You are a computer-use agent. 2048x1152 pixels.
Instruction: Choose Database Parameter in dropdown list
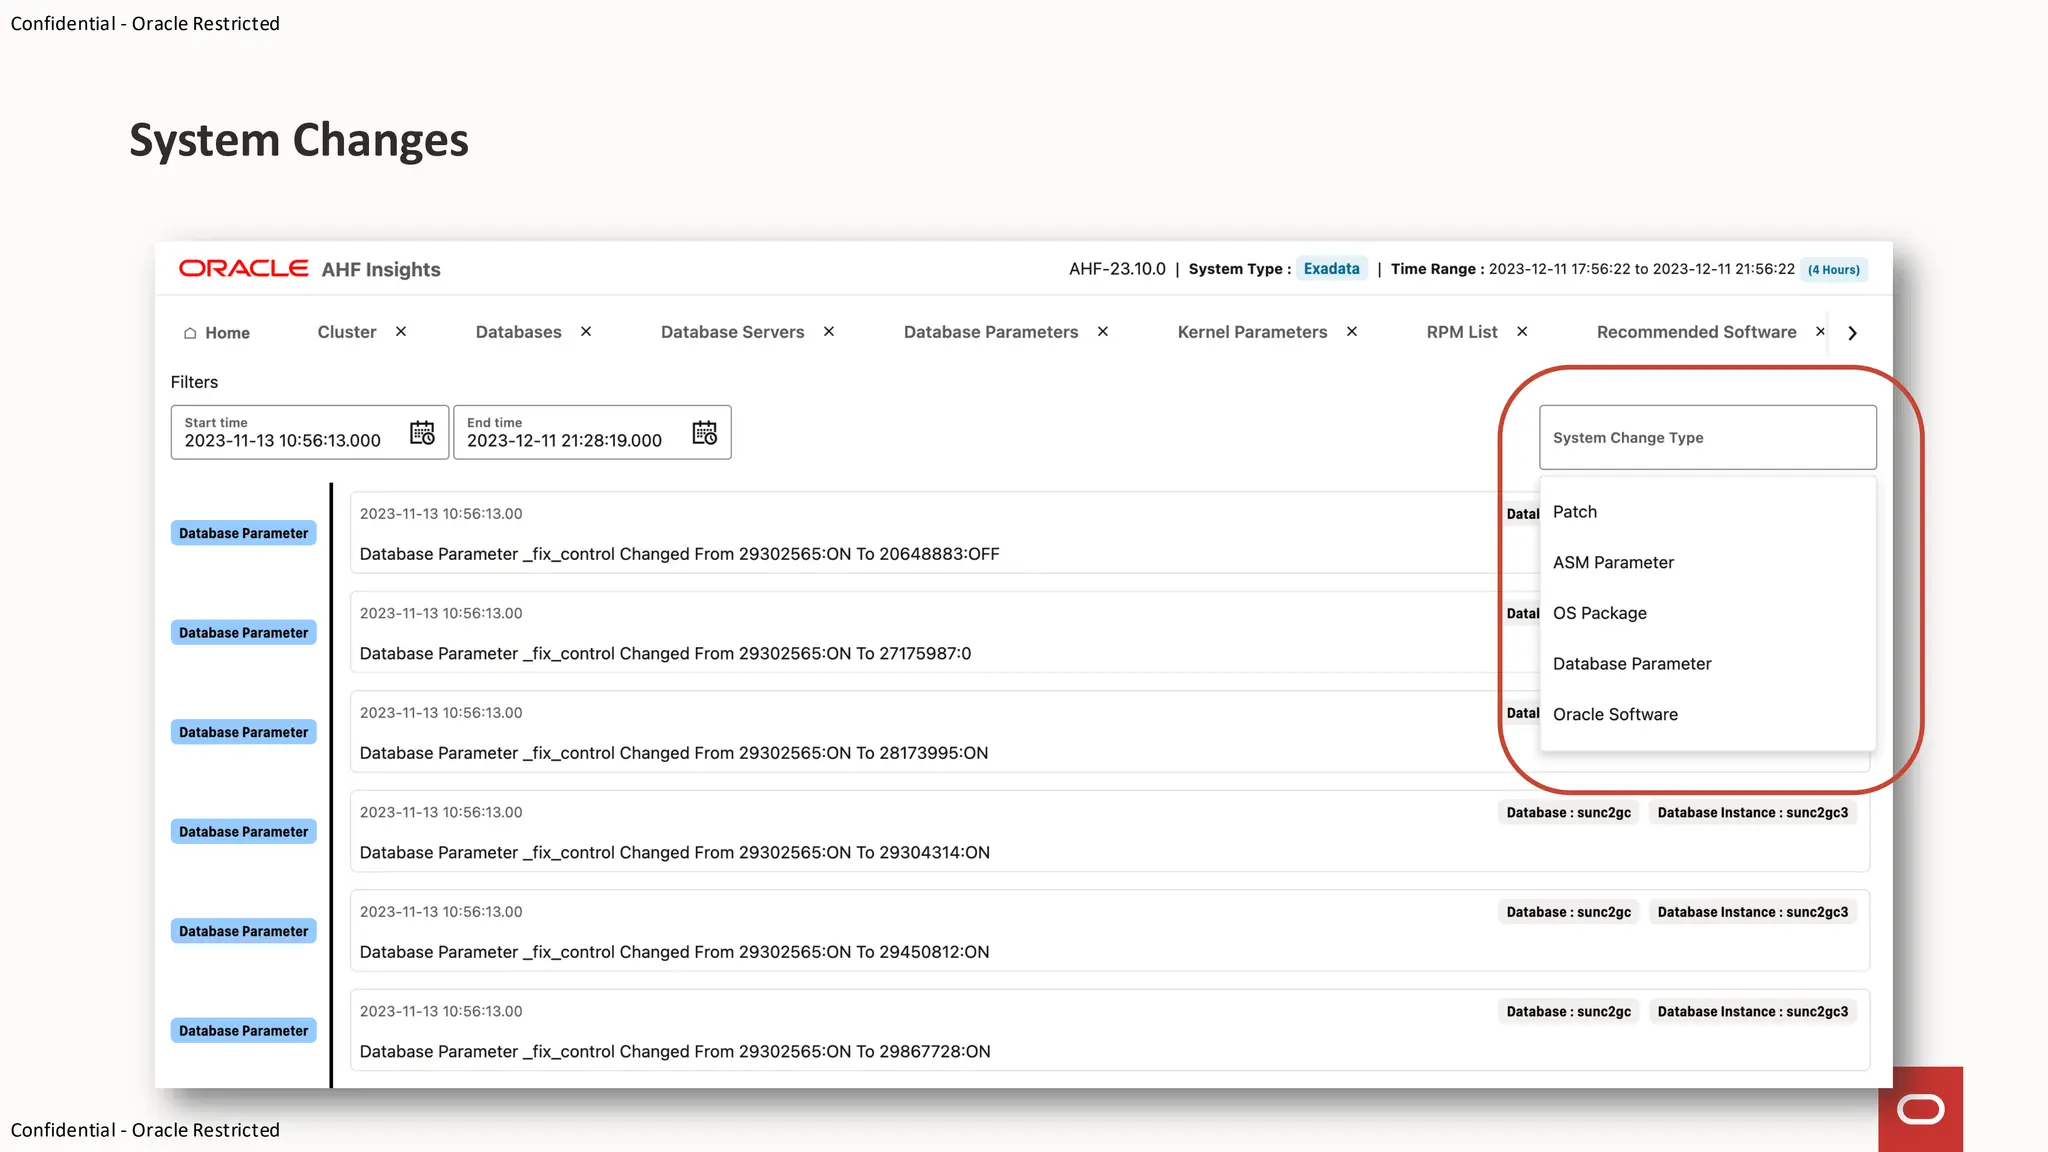click(x=1707, y=664)
